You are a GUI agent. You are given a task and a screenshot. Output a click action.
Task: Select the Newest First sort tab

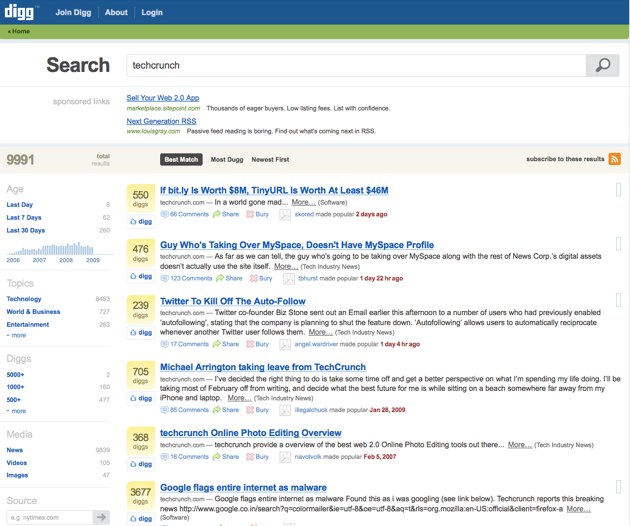click(270, 160)
